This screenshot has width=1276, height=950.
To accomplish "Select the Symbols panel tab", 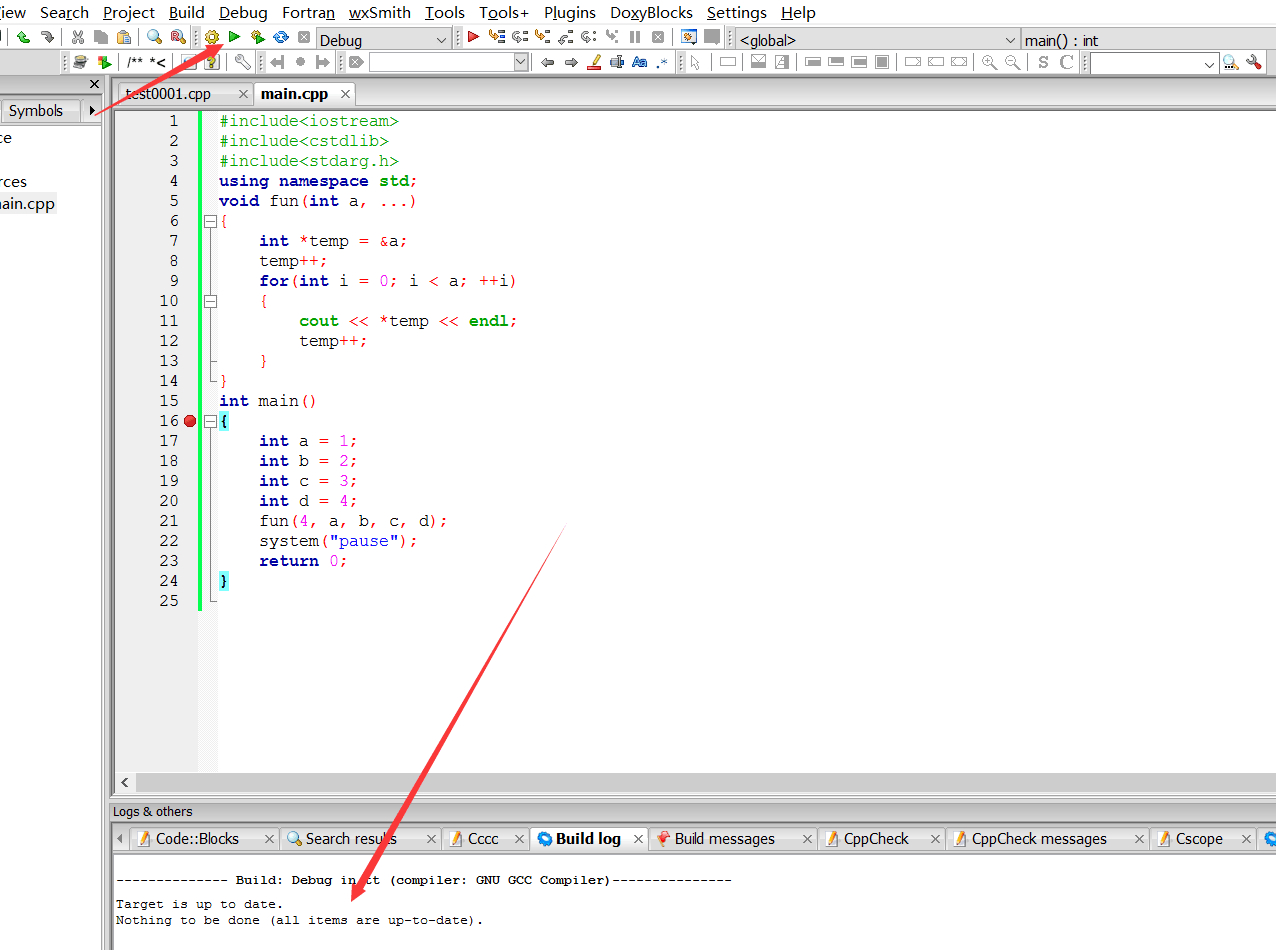I will (x=36, y=111).
